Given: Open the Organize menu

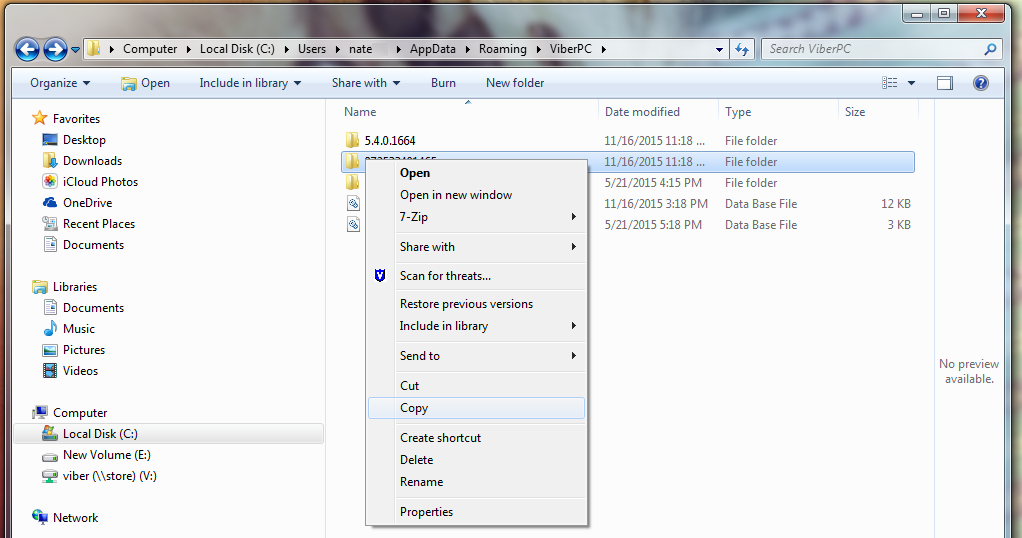Looking at the screenshot, I should point(60,83).
